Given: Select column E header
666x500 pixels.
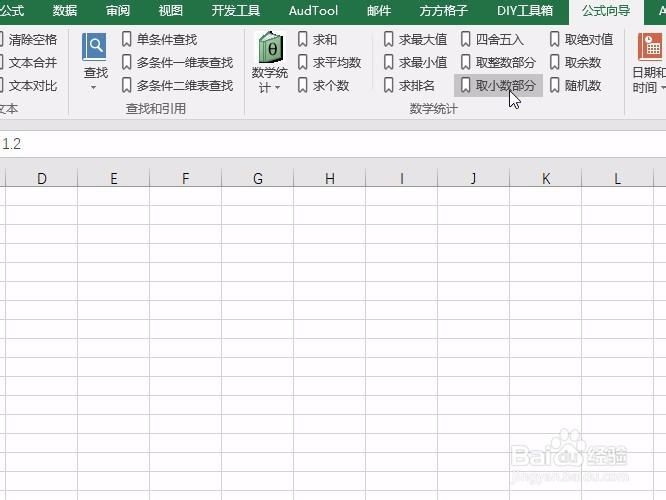Looking at the screenshot, I should click(113, 178).
